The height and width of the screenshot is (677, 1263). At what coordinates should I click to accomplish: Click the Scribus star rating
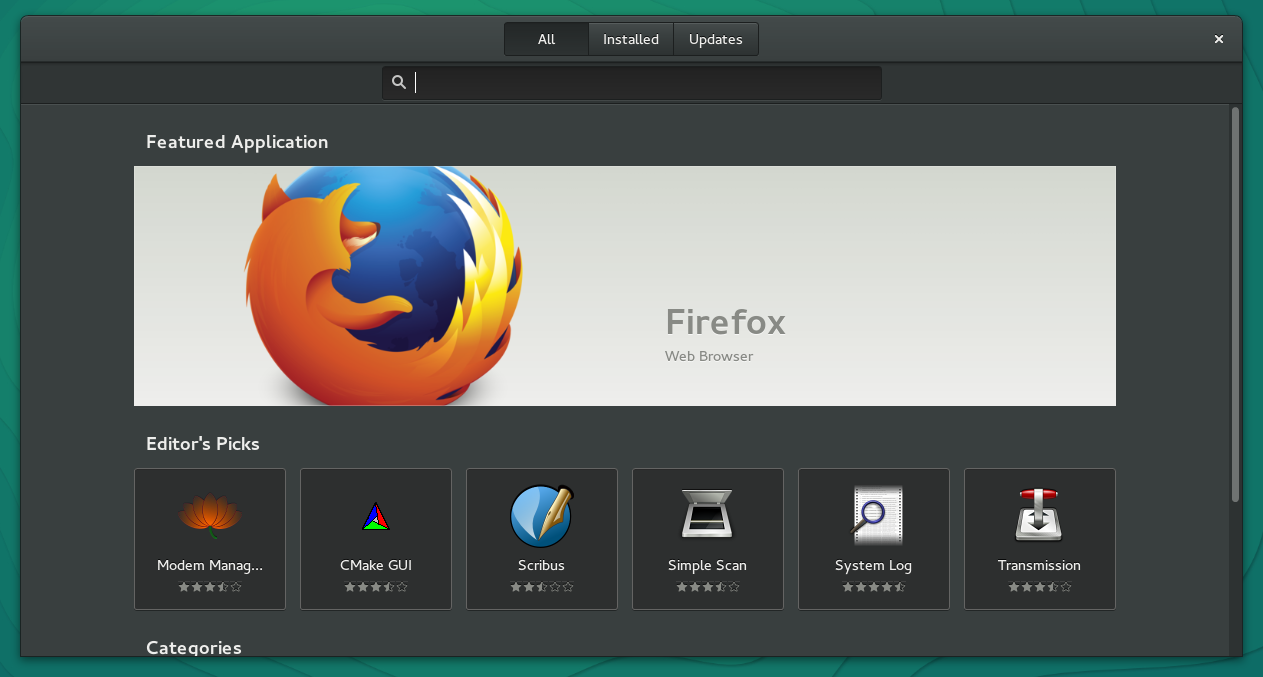point(541,587)
